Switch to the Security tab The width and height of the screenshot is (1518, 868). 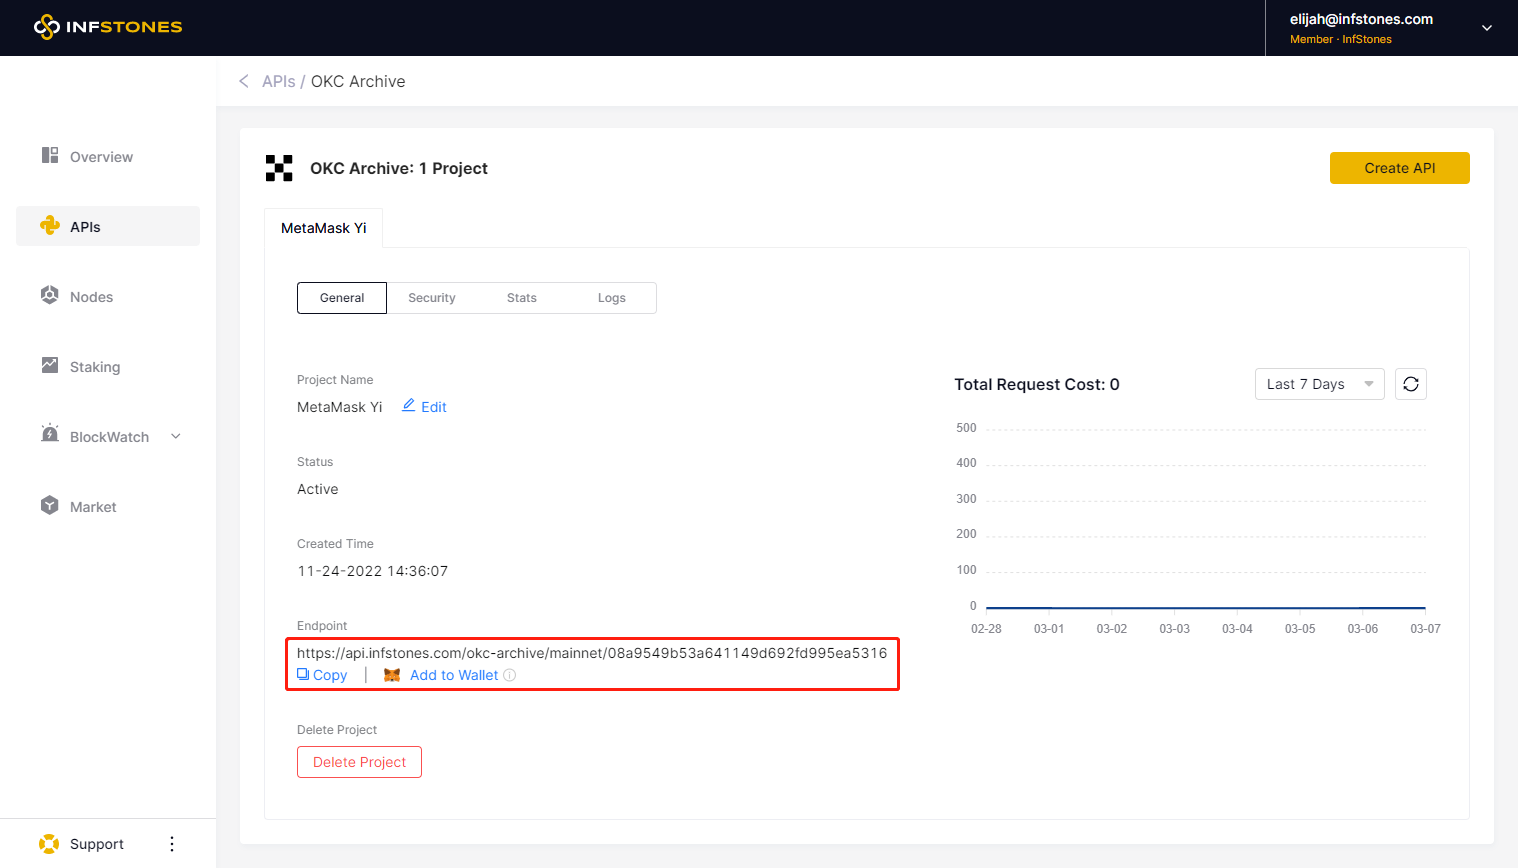point(432,298)
